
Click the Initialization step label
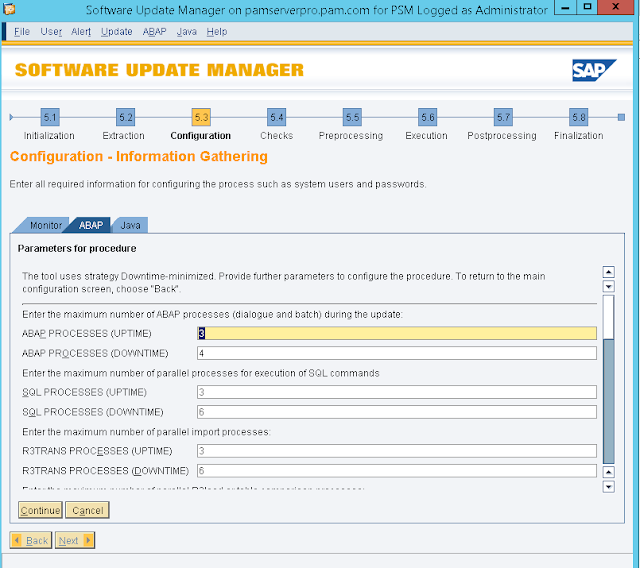click(49, 136)
